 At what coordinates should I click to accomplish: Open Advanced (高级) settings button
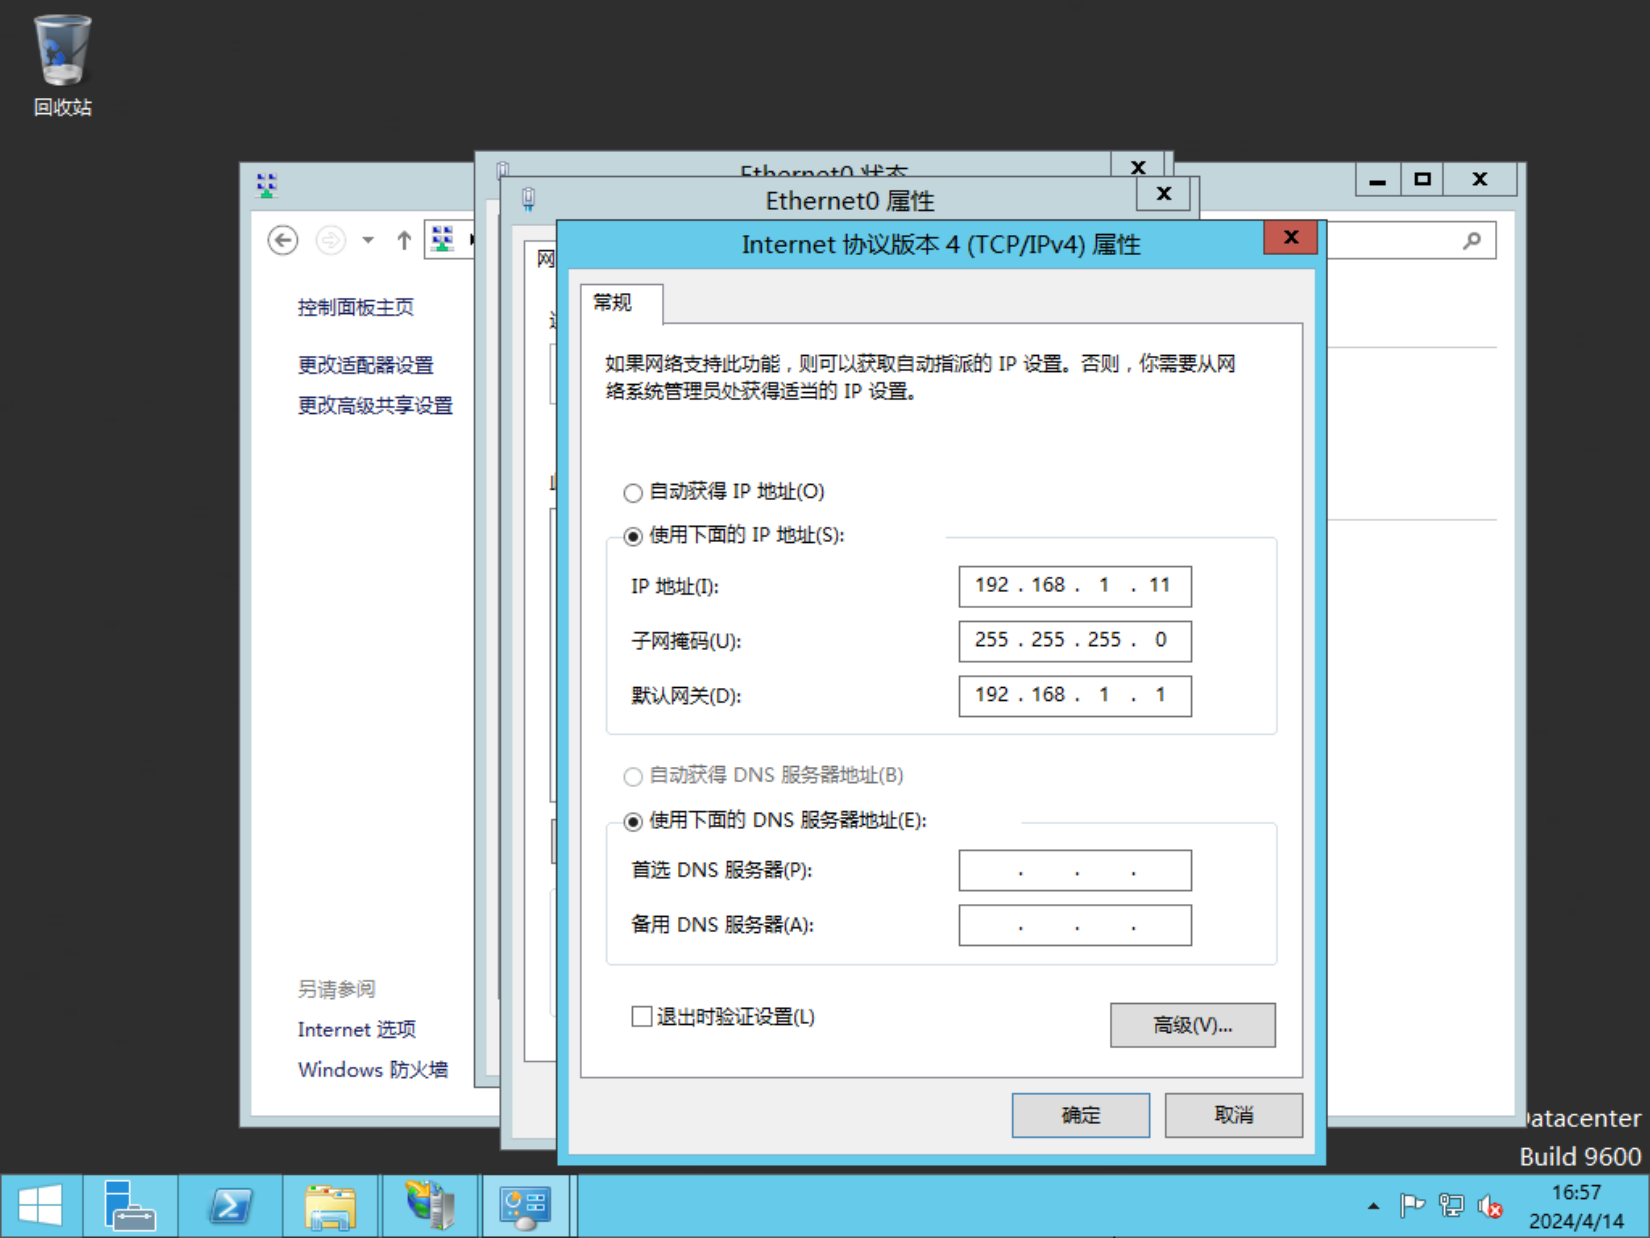(1193, 1025)
